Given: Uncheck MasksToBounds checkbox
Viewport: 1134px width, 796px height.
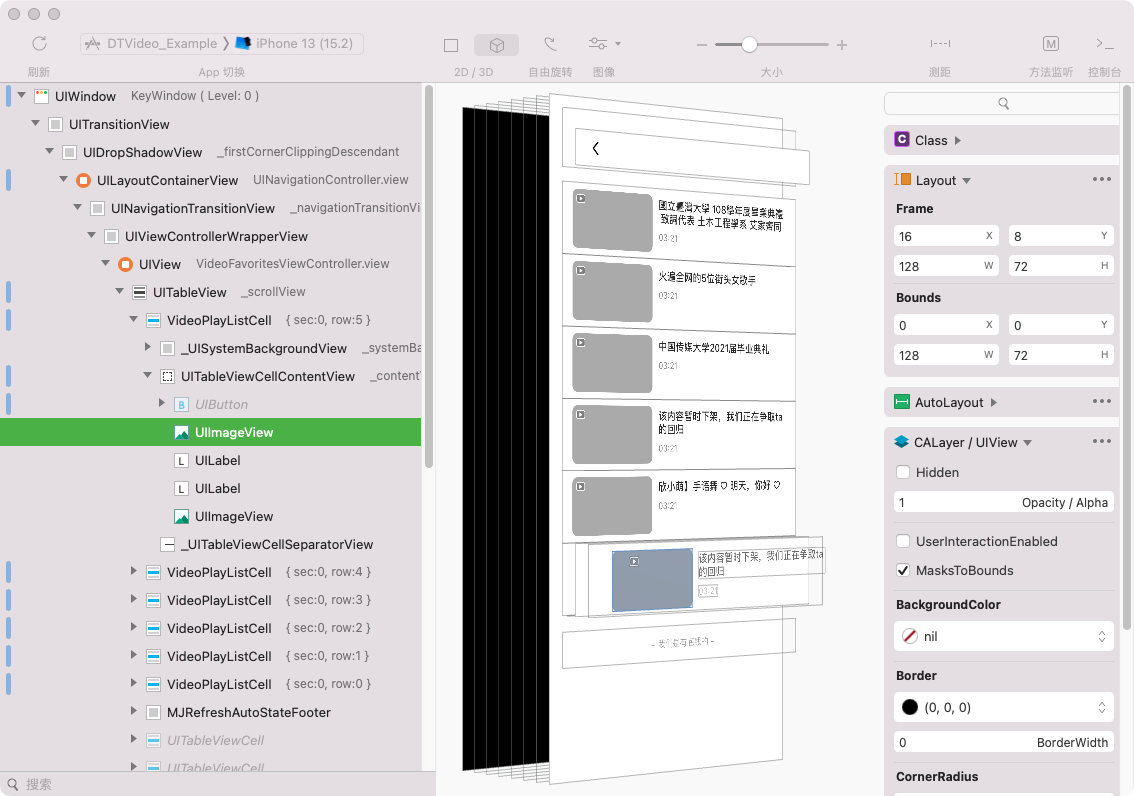Looking at the screenshot, I should [x=903, y=570].
